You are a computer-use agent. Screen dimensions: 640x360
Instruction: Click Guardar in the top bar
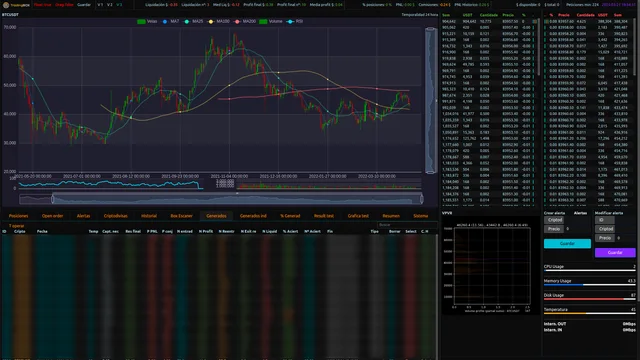coord(84,5)
